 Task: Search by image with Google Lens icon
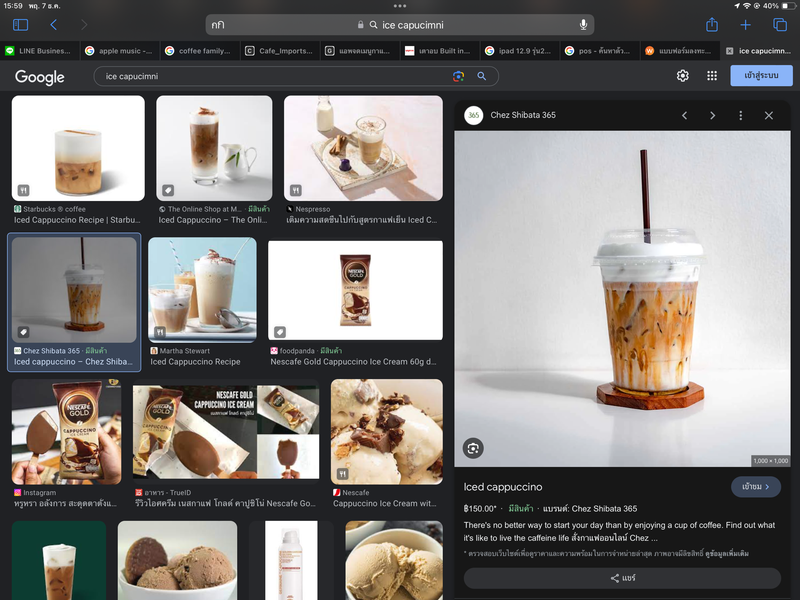click(x=458, y=76)
